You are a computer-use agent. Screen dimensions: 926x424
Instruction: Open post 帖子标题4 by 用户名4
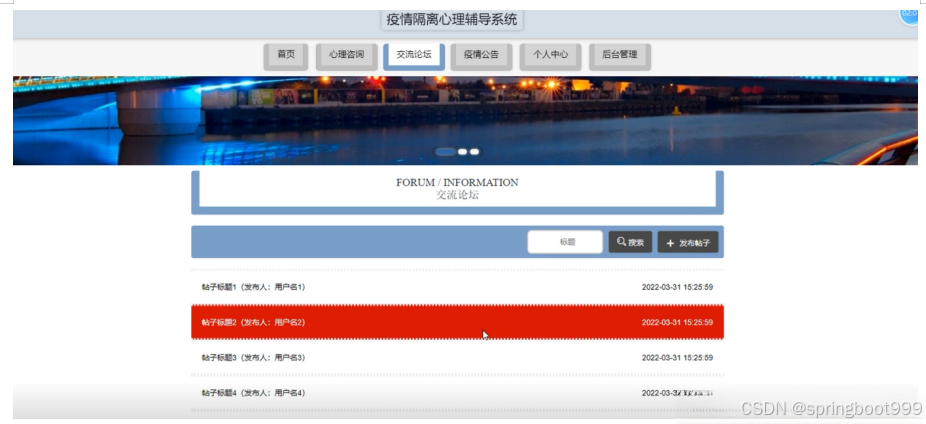pyautogui.click(x=457, y=393)
